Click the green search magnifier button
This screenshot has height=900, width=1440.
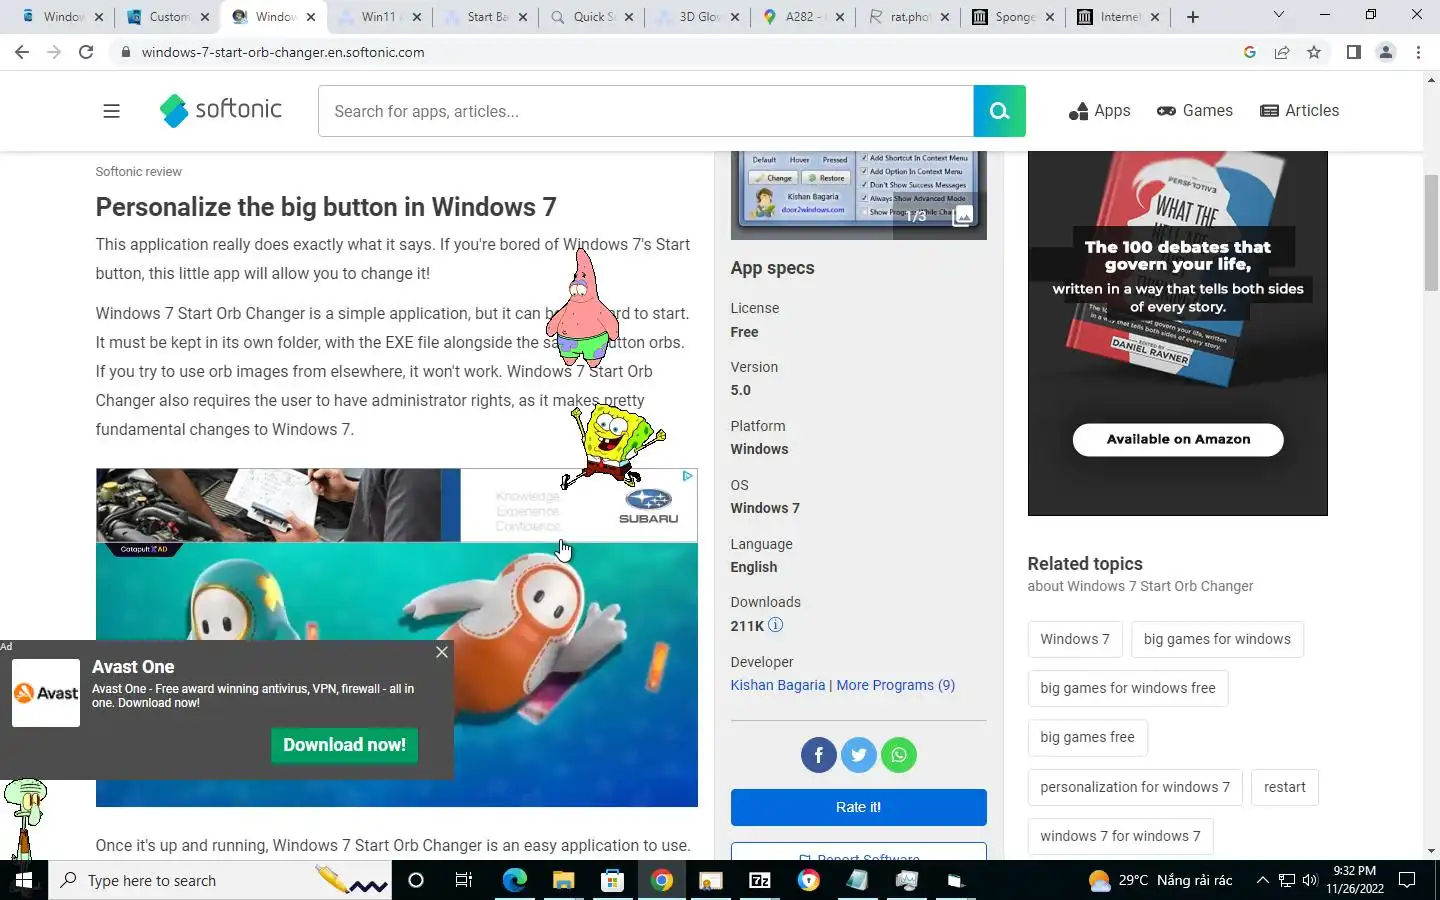(999, 111)
